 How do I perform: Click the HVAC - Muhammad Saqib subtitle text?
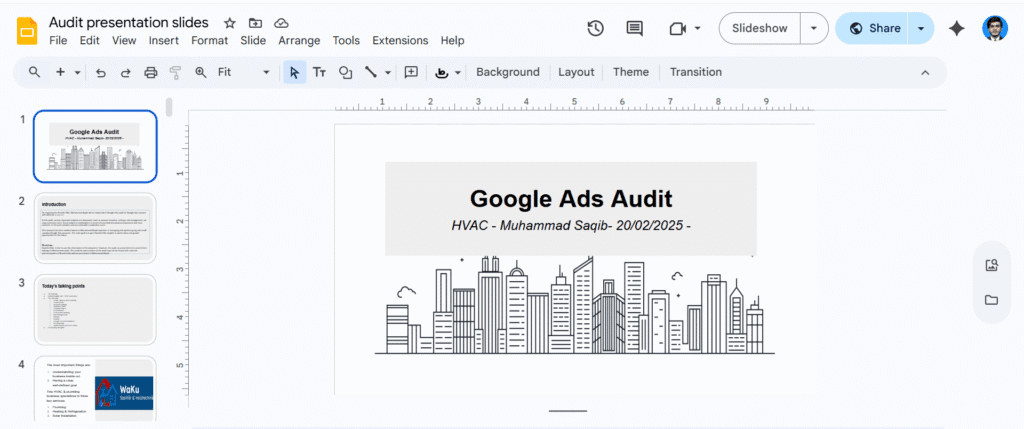tap(571, 226)
